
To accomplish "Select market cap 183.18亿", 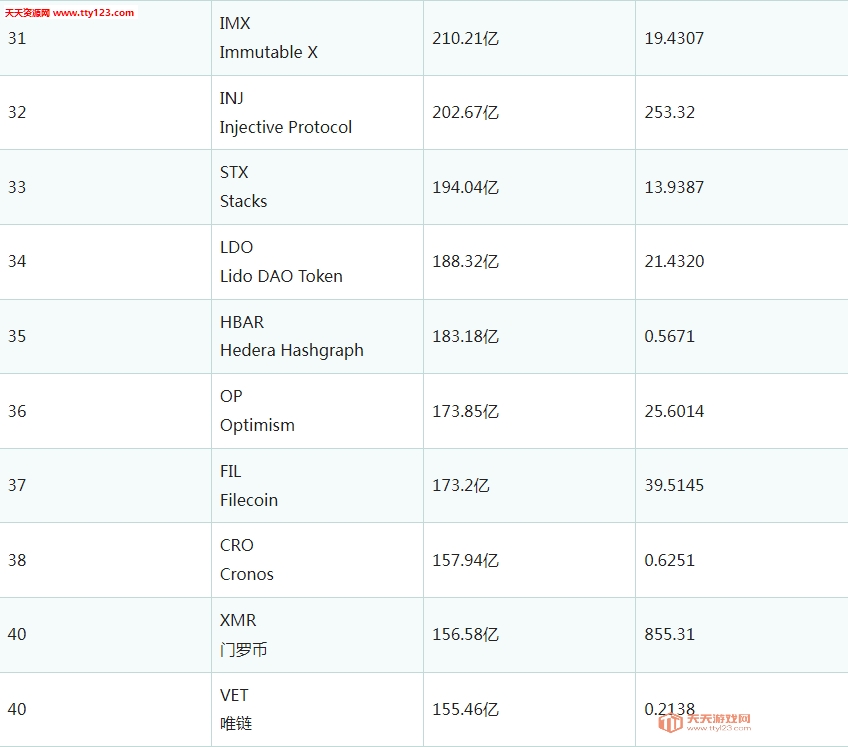I will tap(465, 336).
